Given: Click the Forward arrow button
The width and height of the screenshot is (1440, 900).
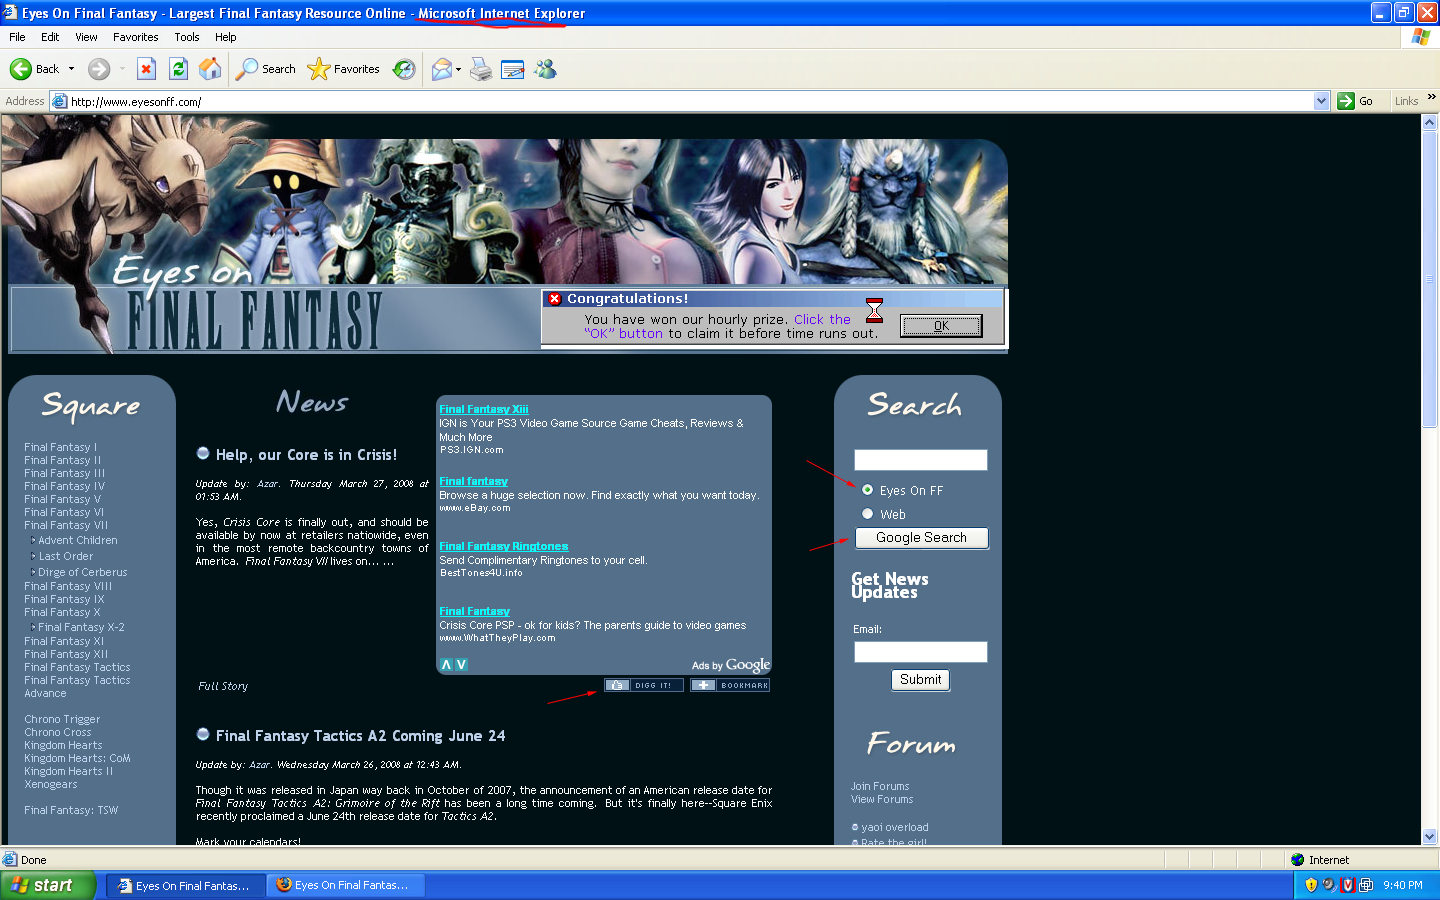Looking at the screenshot, I should click(98, 69).
